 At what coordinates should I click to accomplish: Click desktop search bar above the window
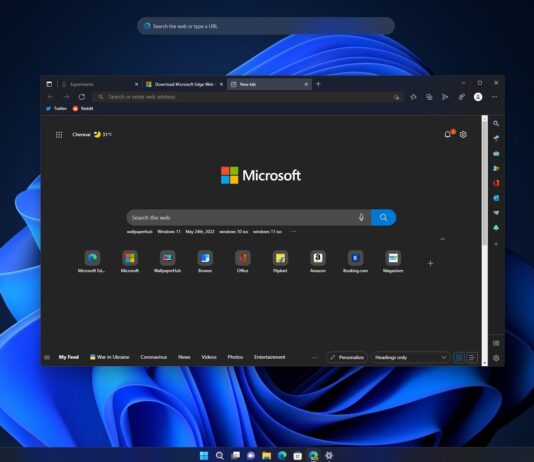tap(266, 26)
